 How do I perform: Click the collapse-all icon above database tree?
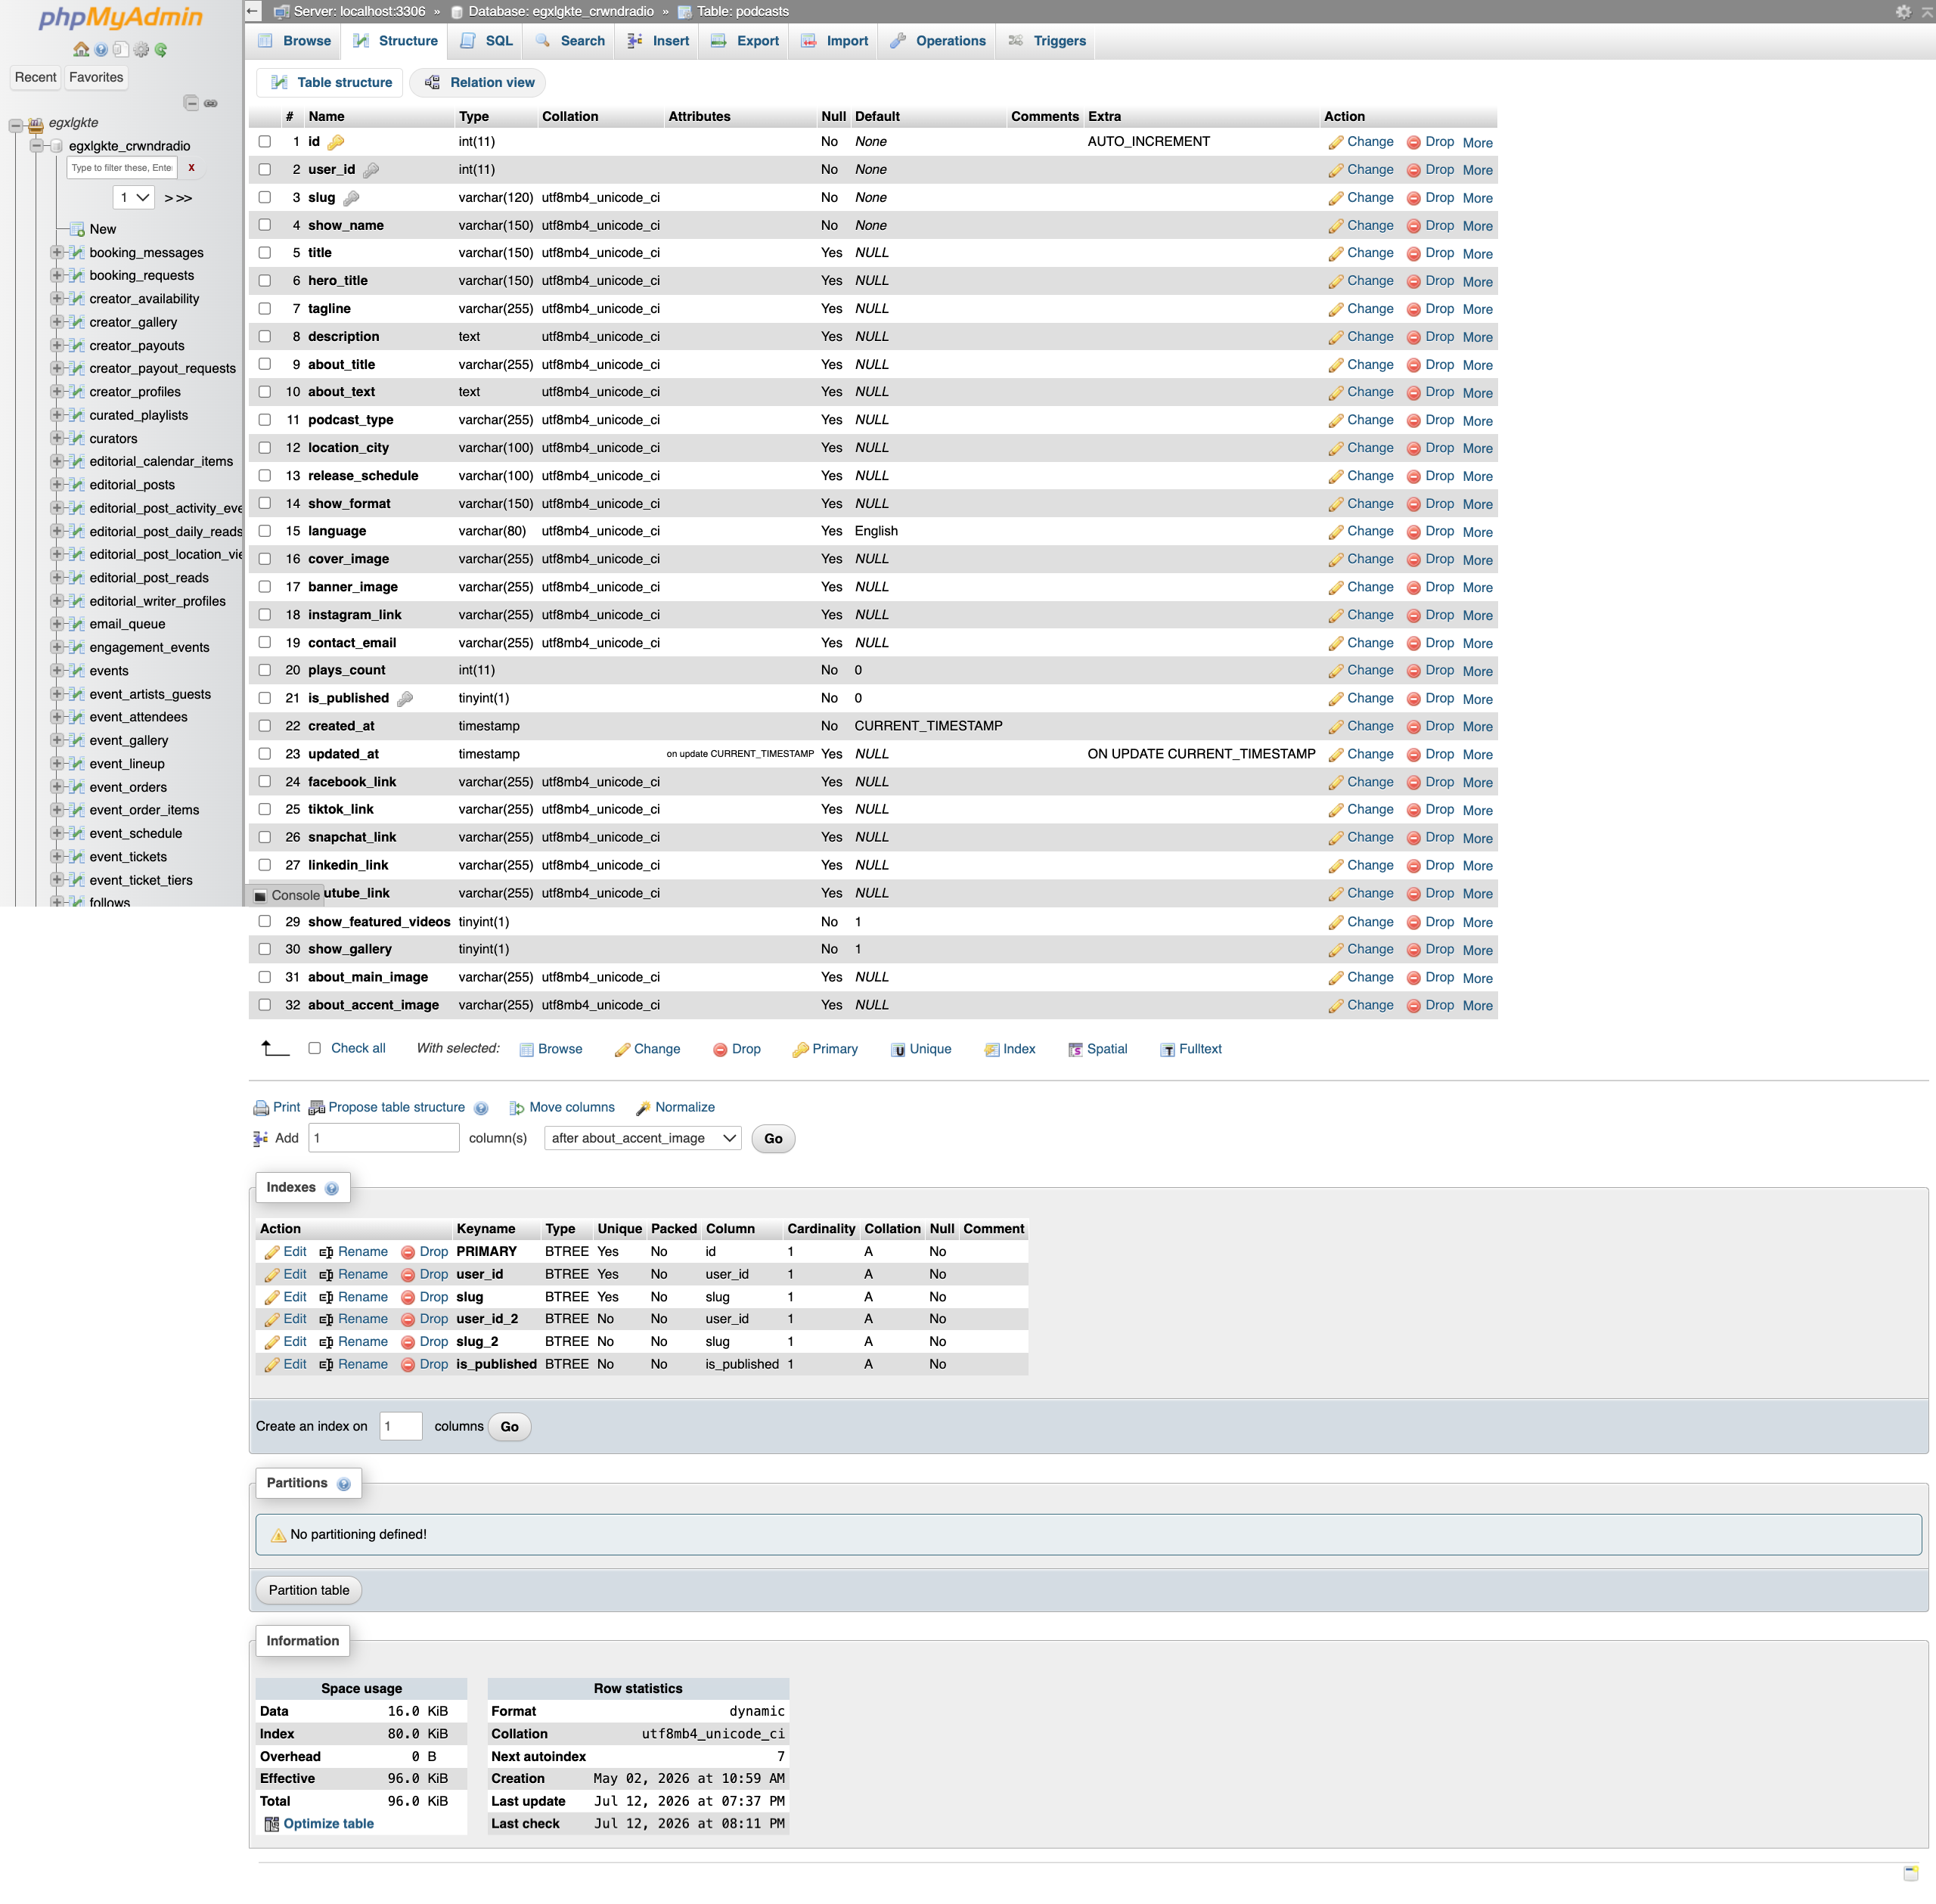(190, 103)
